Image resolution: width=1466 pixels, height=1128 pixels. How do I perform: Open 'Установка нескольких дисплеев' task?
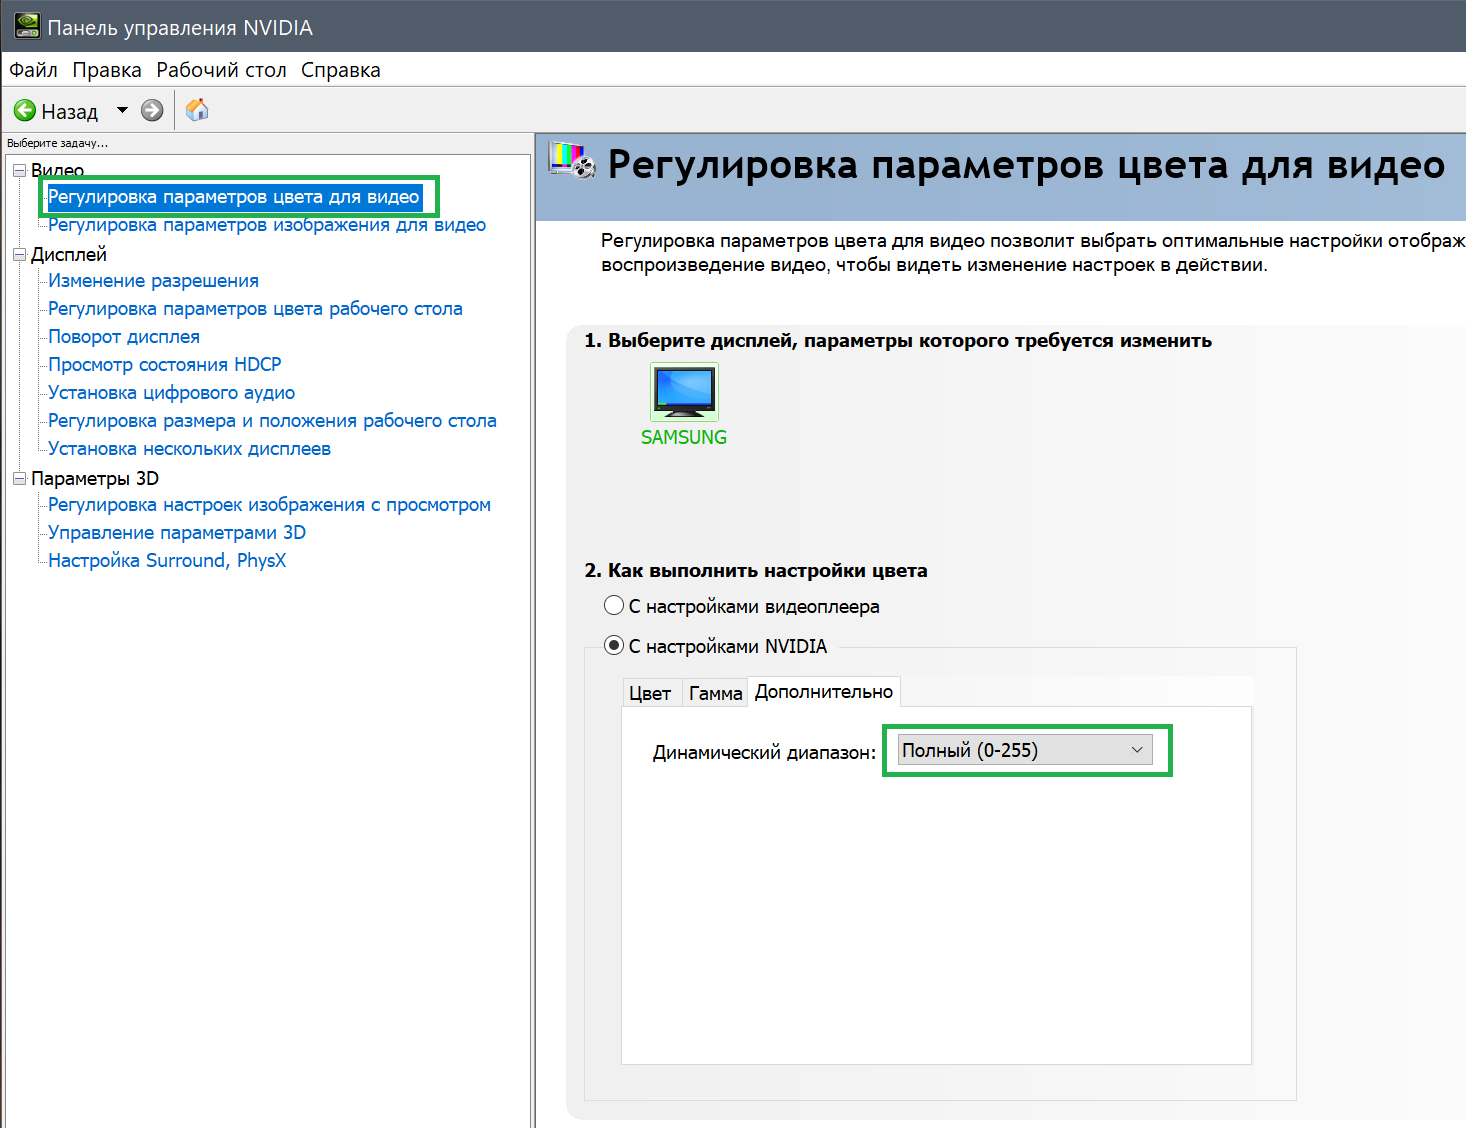click(x=189, y=449)
